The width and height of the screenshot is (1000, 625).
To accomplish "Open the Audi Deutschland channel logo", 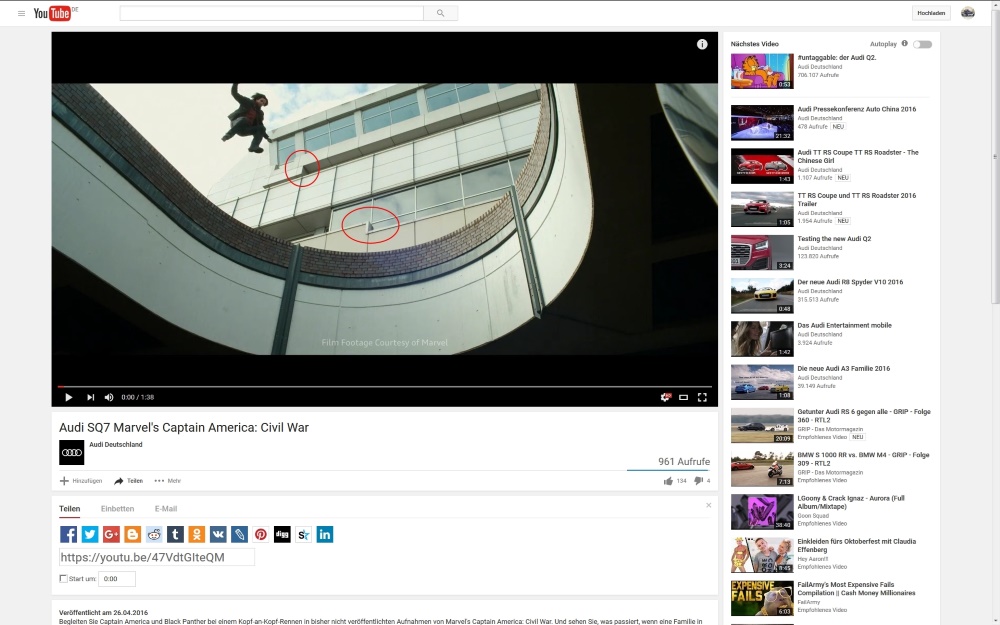I will pos(71,452).
